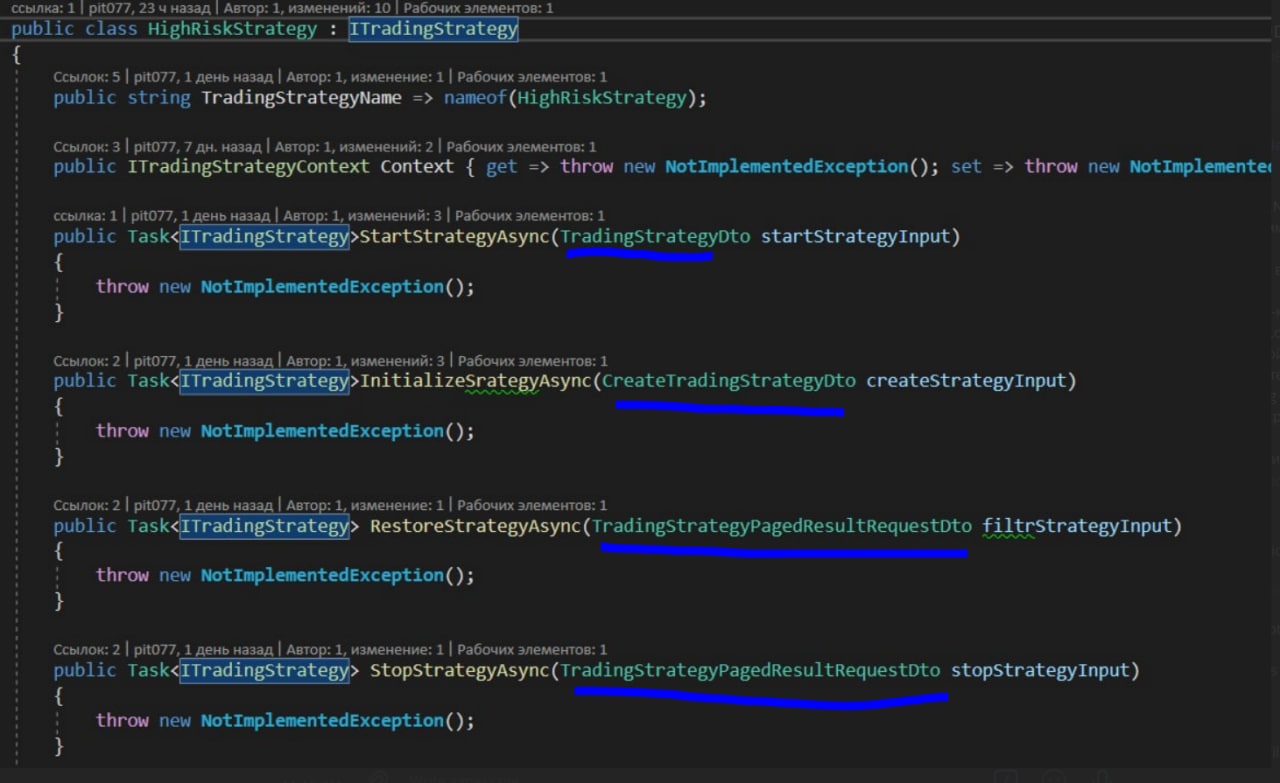
Task: Click TradingStrategyPagedResultRequestDto in StopStrategyAsync parameters
Action: pyautogui.click(x=750, y=670)
